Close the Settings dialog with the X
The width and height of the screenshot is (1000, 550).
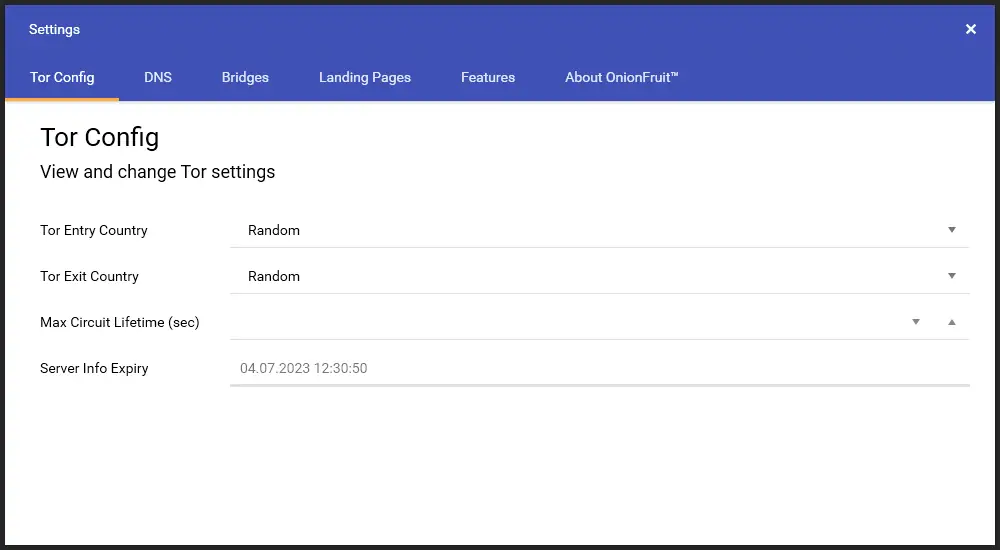[971, 29]
